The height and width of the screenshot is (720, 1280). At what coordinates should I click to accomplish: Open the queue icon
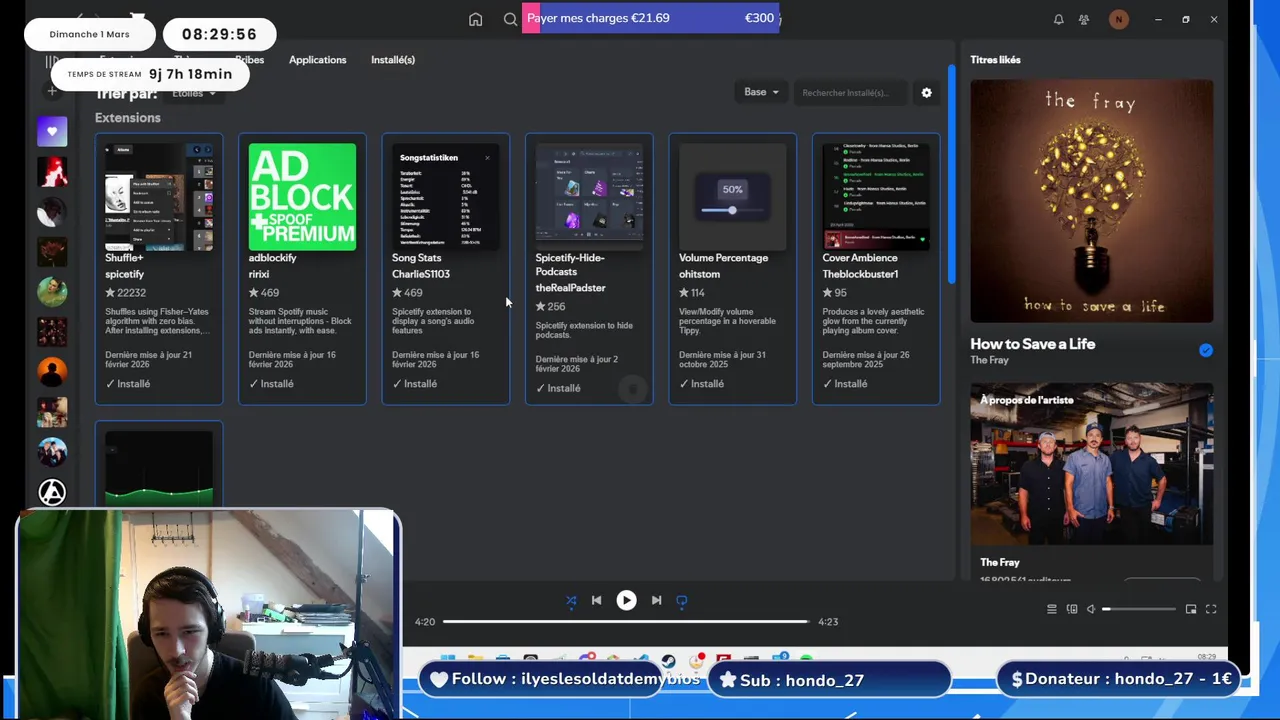[x=1051, y=609]
